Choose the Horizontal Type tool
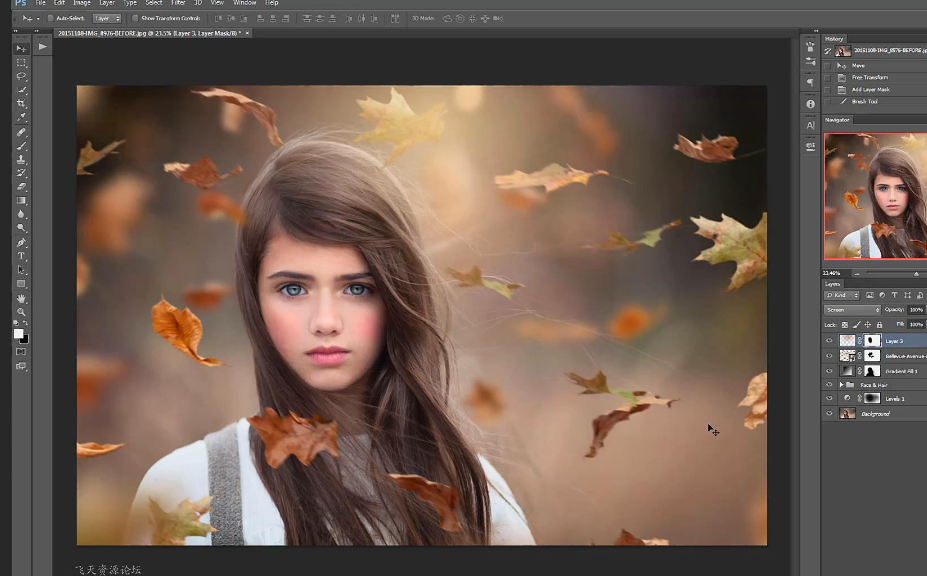The width and height of the screenshot is (927, 576). (x=21, y=256)
